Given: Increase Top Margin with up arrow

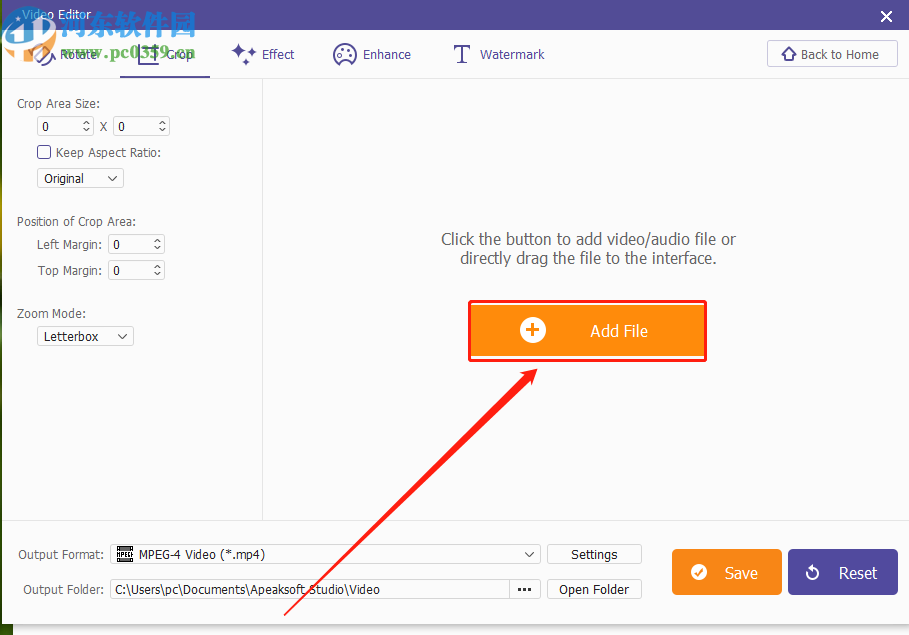Looking at the screenshot, I should (x=157, y=266).
